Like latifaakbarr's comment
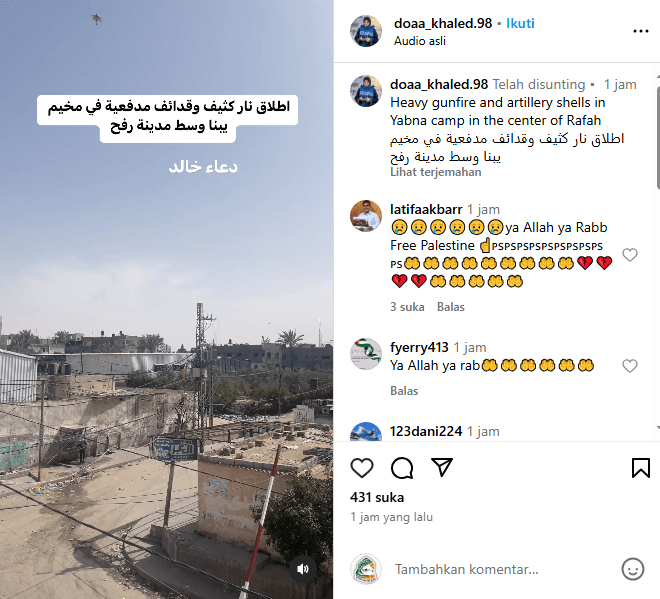 click(630, 255)
